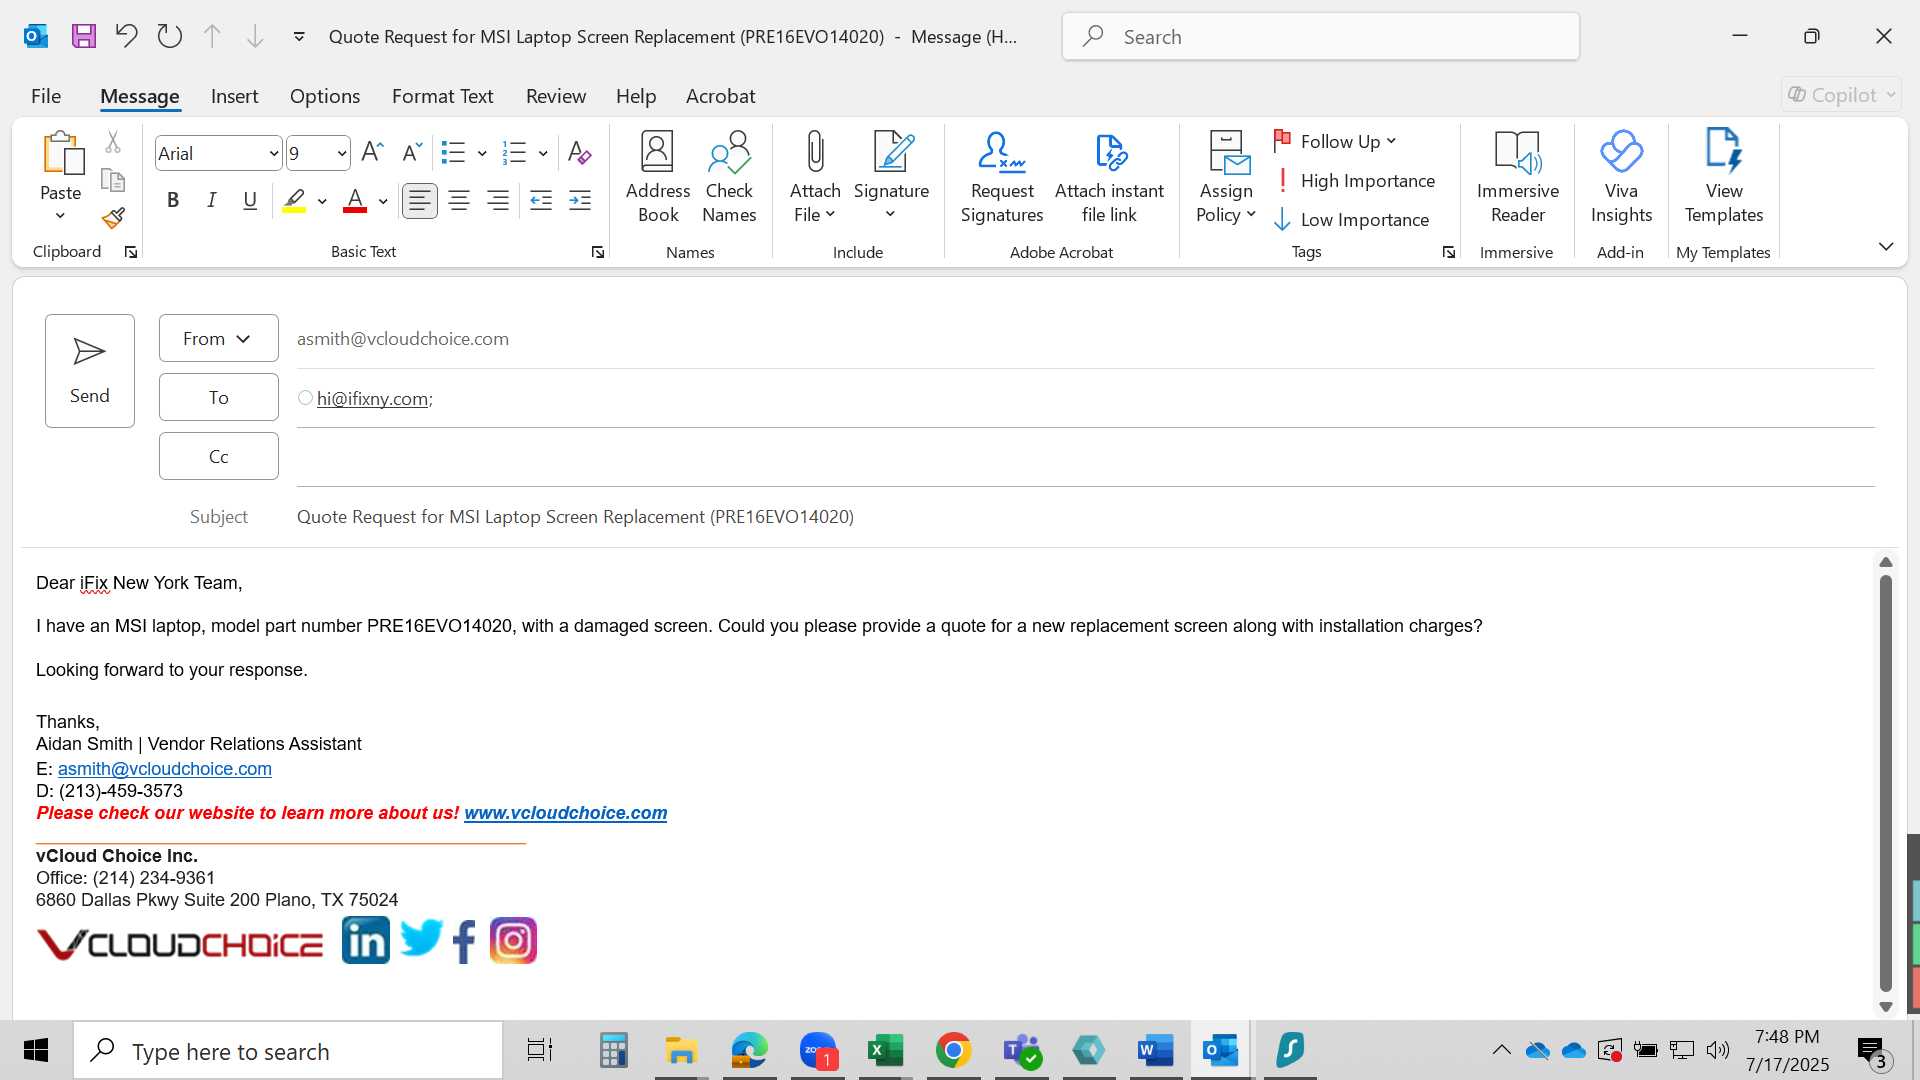Expand the numbered list style options

(543, 154)
